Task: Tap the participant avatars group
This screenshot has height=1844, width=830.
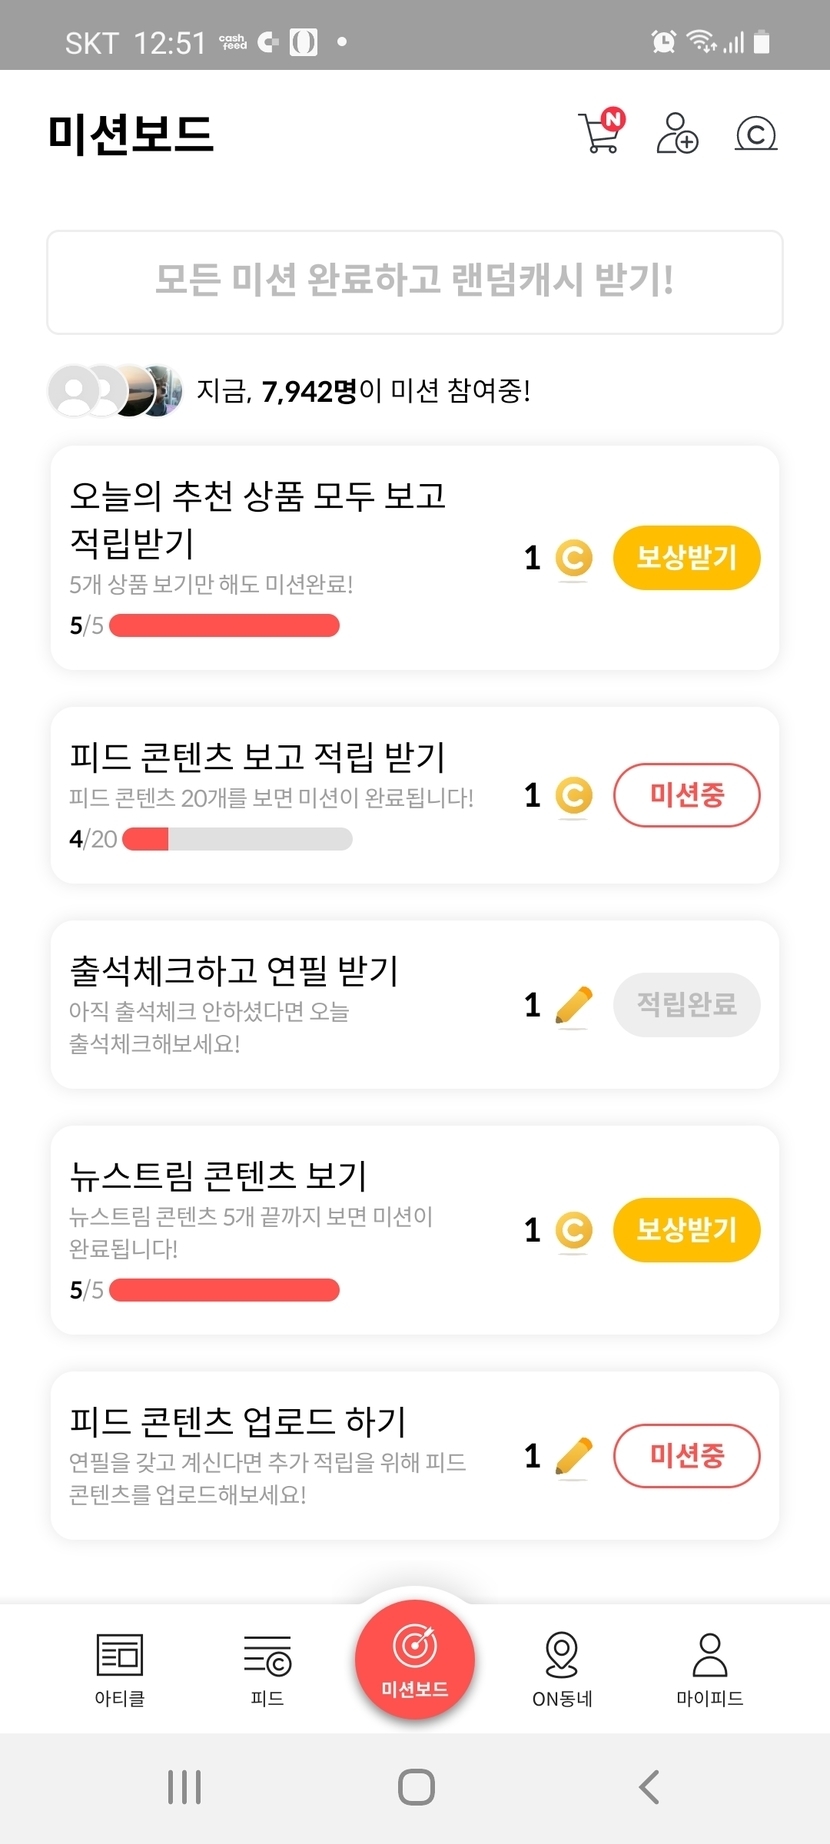Action: coord(116,390)
